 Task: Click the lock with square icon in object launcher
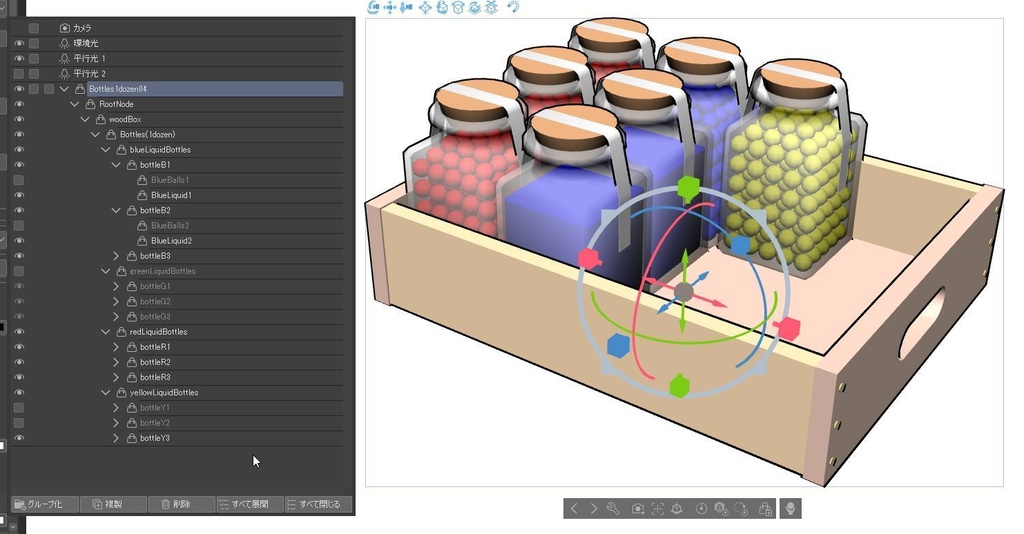765,509
